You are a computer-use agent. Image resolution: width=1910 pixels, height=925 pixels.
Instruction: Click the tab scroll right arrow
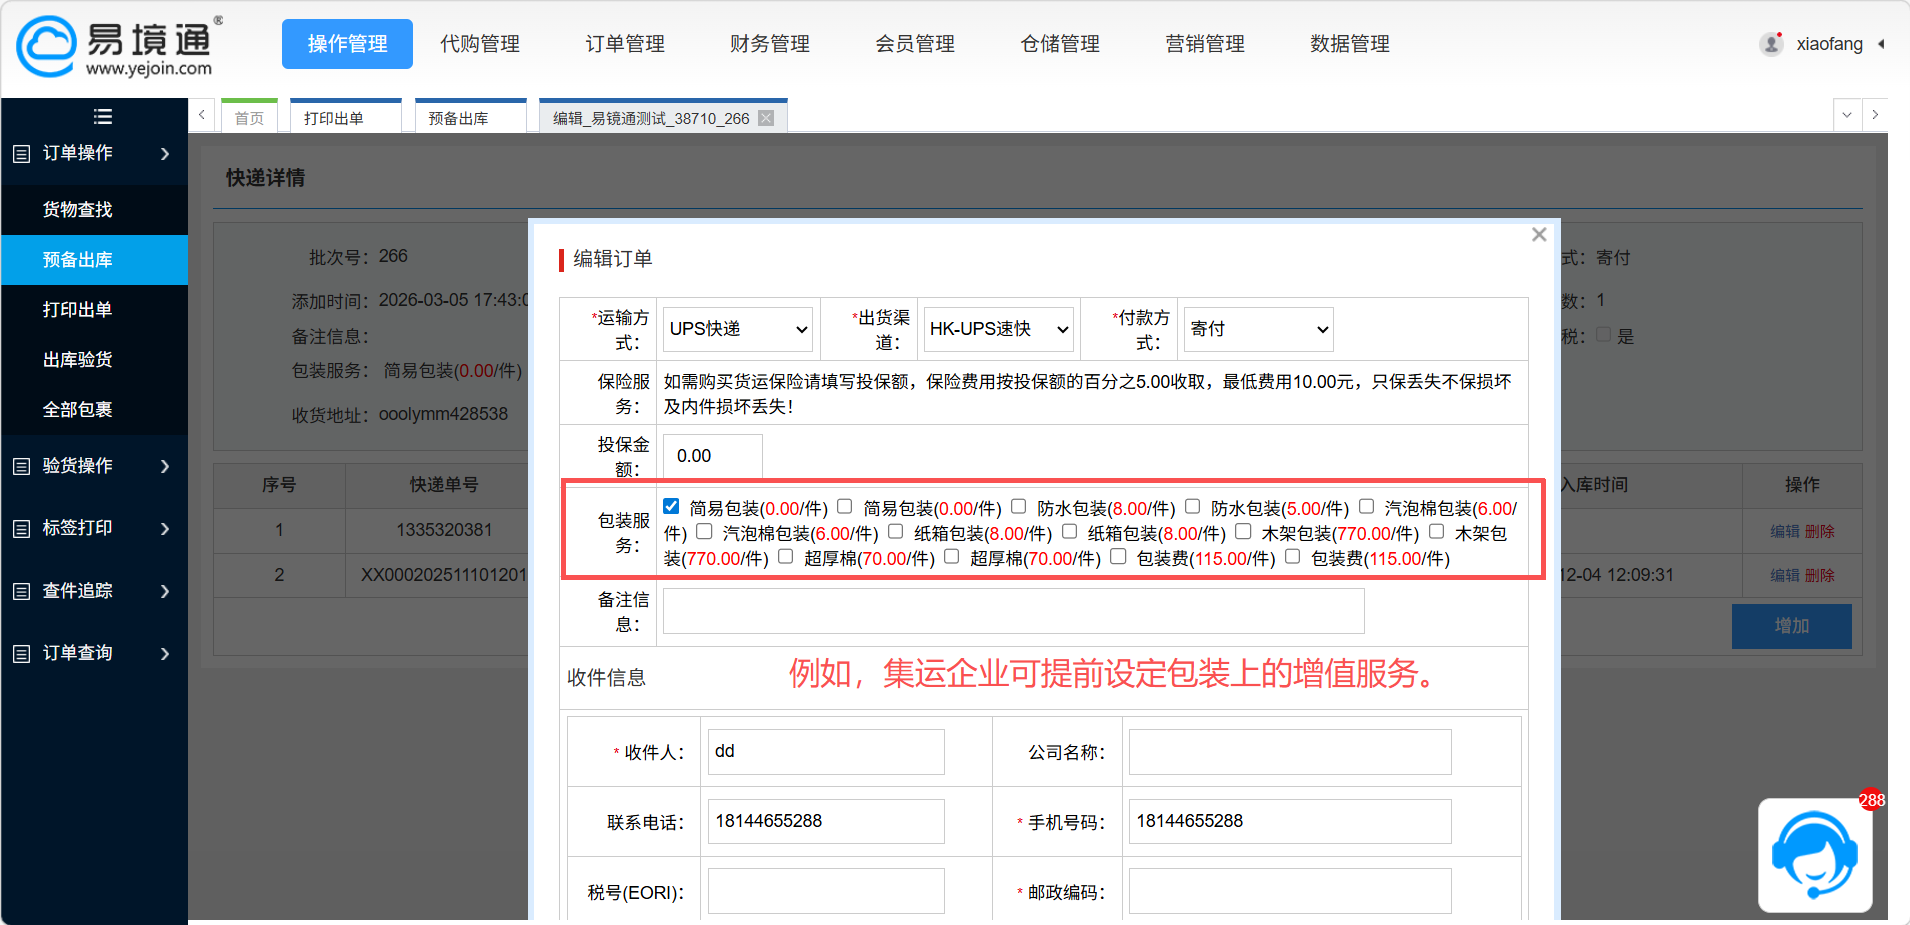click(1875, 115)
